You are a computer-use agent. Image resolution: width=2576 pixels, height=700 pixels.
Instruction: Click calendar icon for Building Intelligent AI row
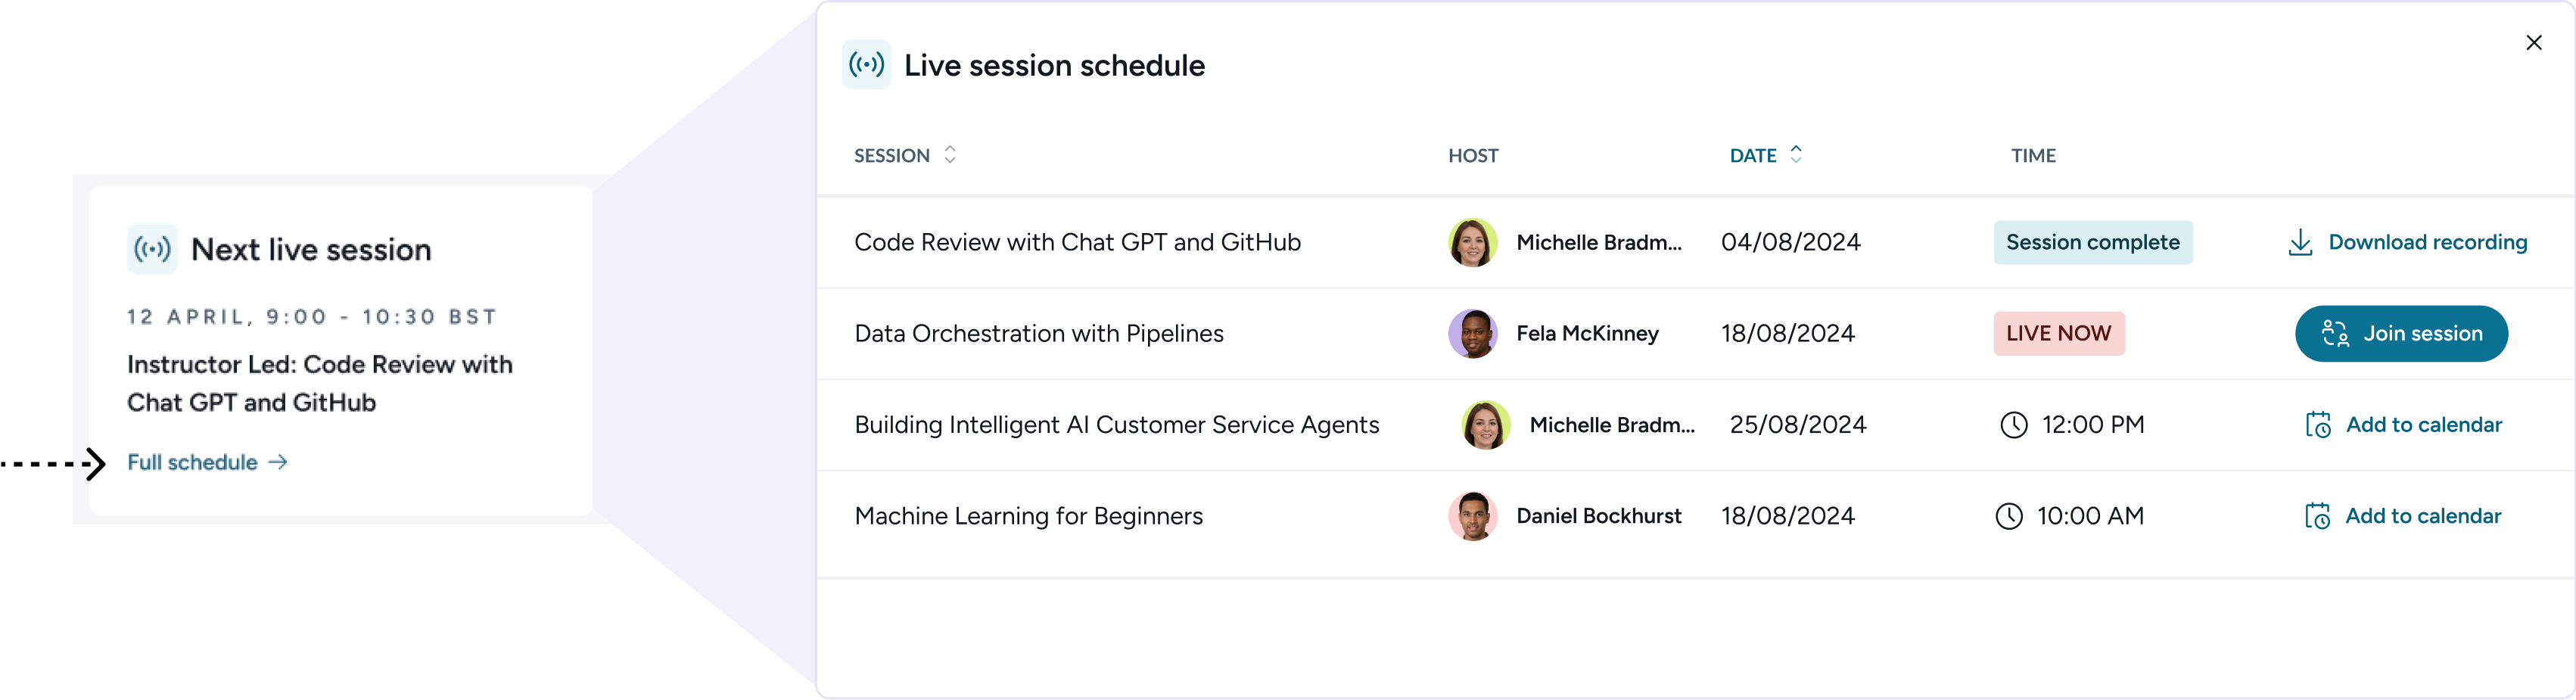coord(2318,425)
